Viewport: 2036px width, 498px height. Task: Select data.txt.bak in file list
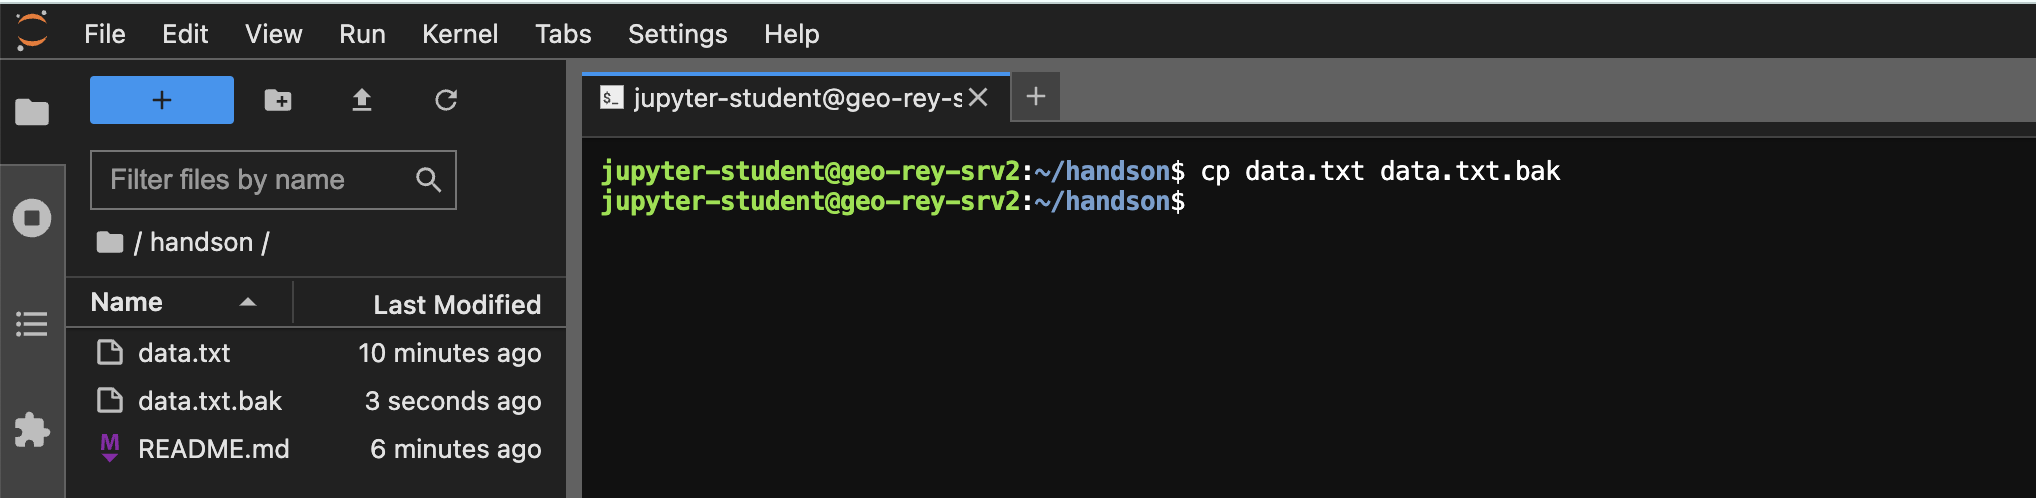tap(210, 401)
